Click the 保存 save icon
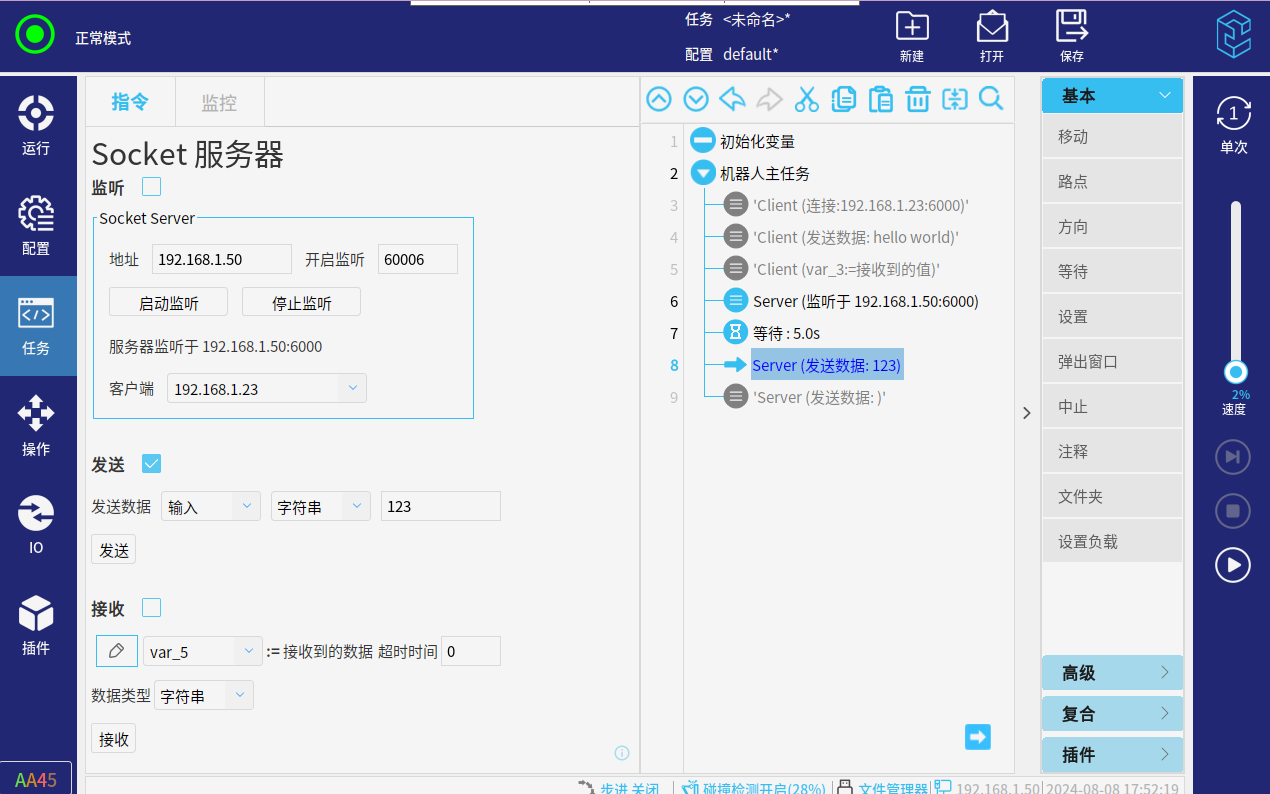Image resolution: width=1270 pixels, height=794 pixels. pos(1072,37)
